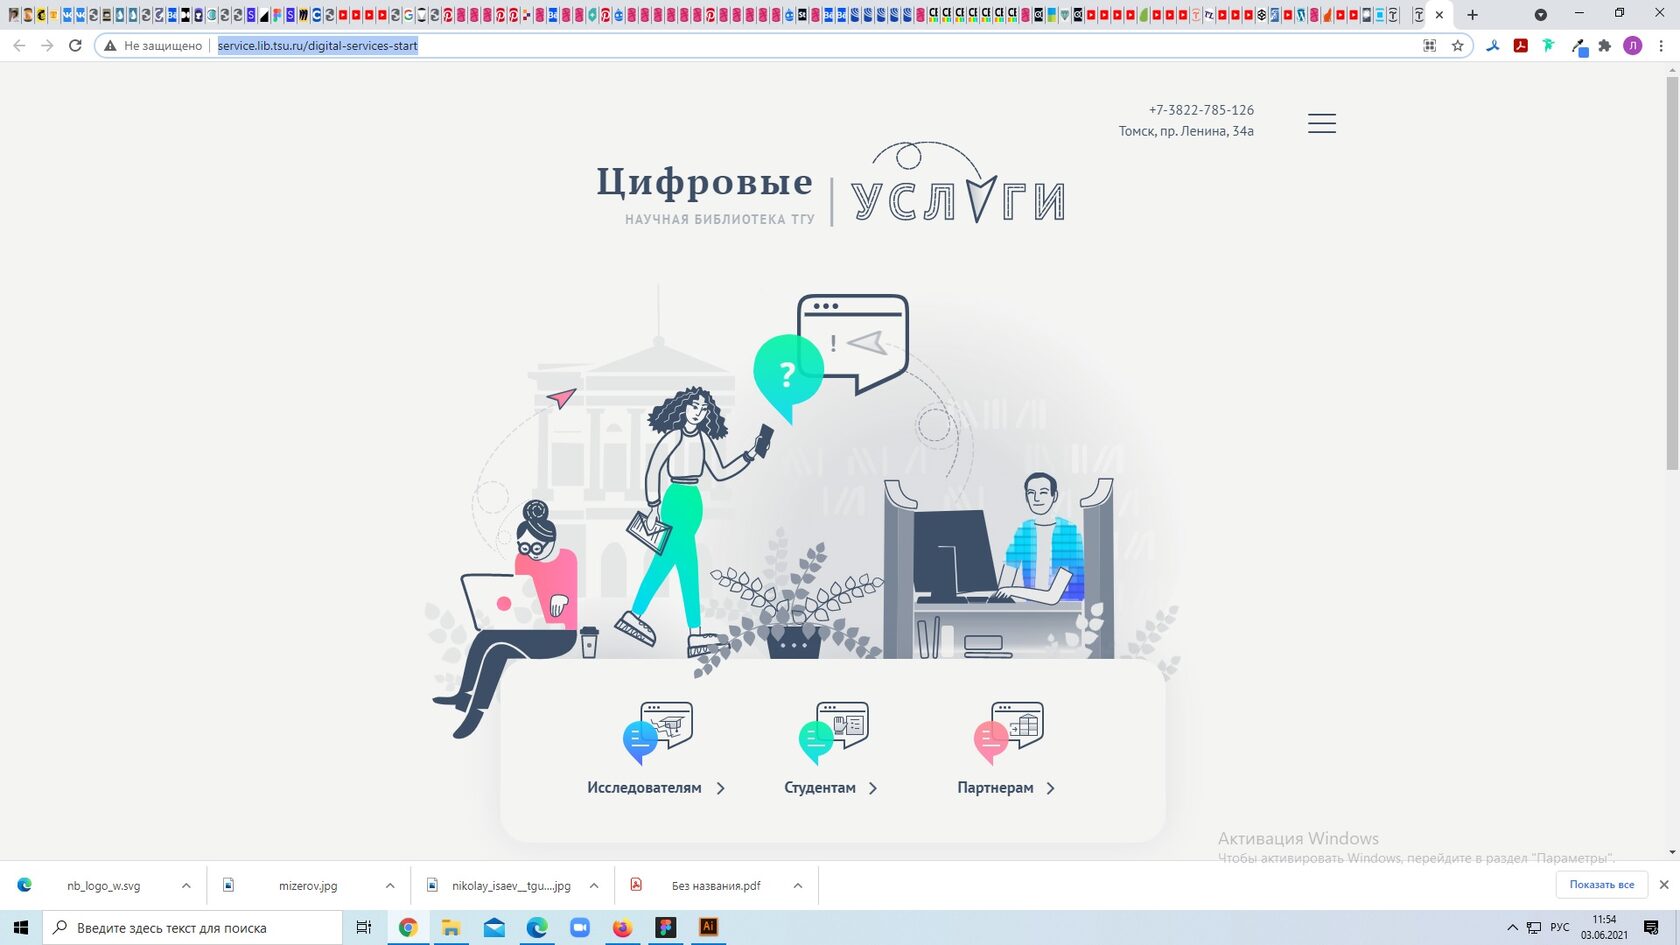Click the chevron next to Исследователям
Screen dimensions: 1680x945
[x=721, y=788]
